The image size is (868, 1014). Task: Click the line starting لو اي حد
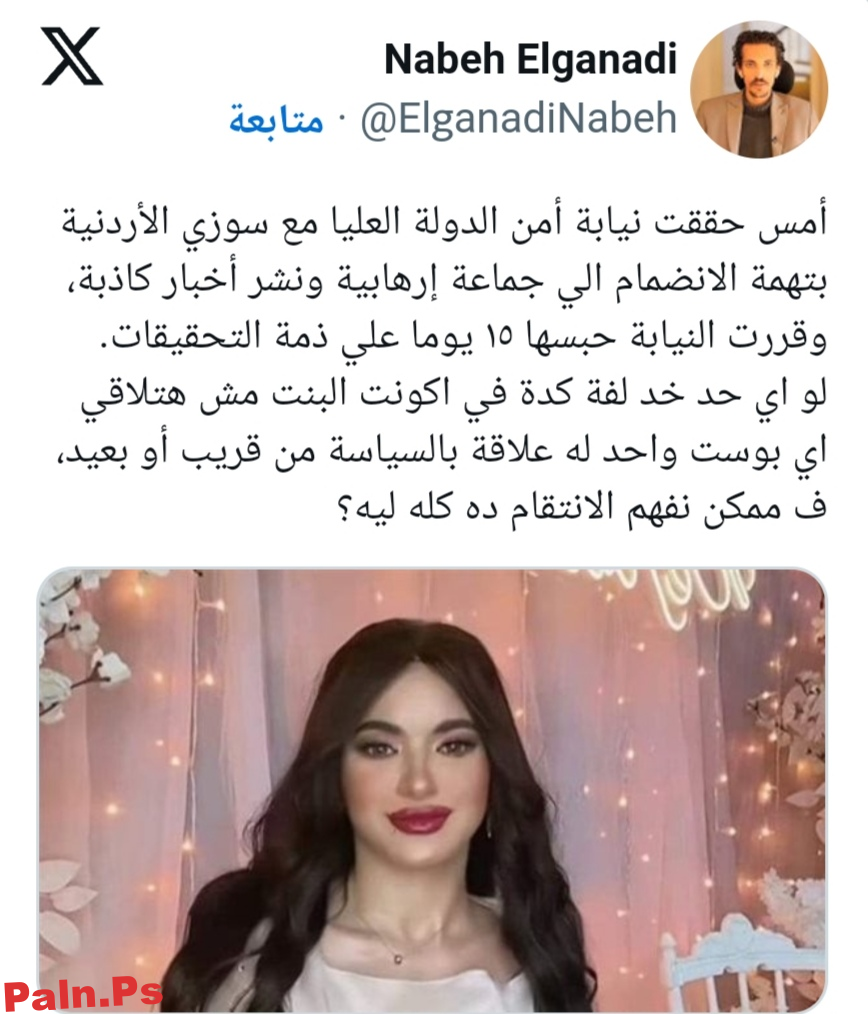pyautogui.click(x=454, y=394)
